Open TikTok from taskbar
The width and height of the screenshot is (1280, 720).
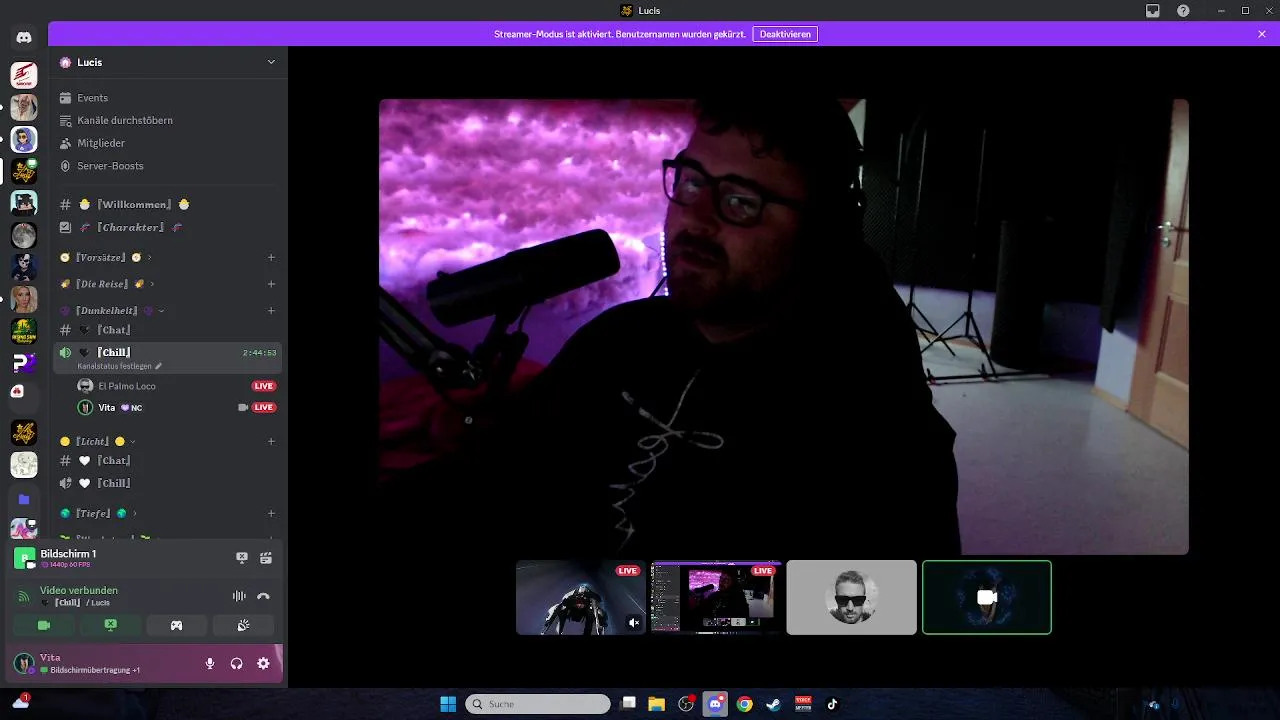832,704
